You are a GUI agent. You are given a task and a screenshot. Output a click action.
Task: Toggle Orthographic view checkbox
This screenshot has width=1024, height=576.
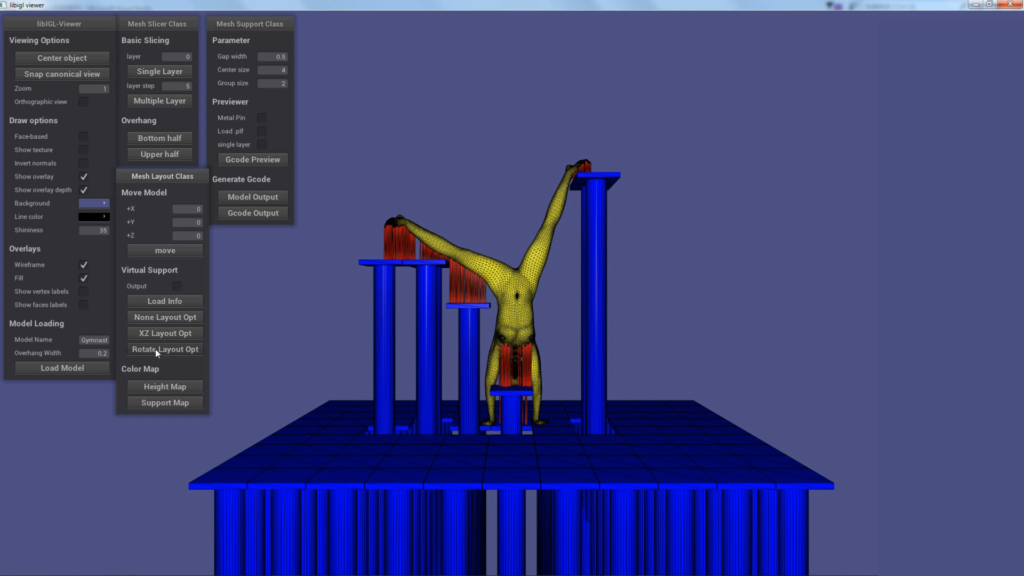[84, 102]
